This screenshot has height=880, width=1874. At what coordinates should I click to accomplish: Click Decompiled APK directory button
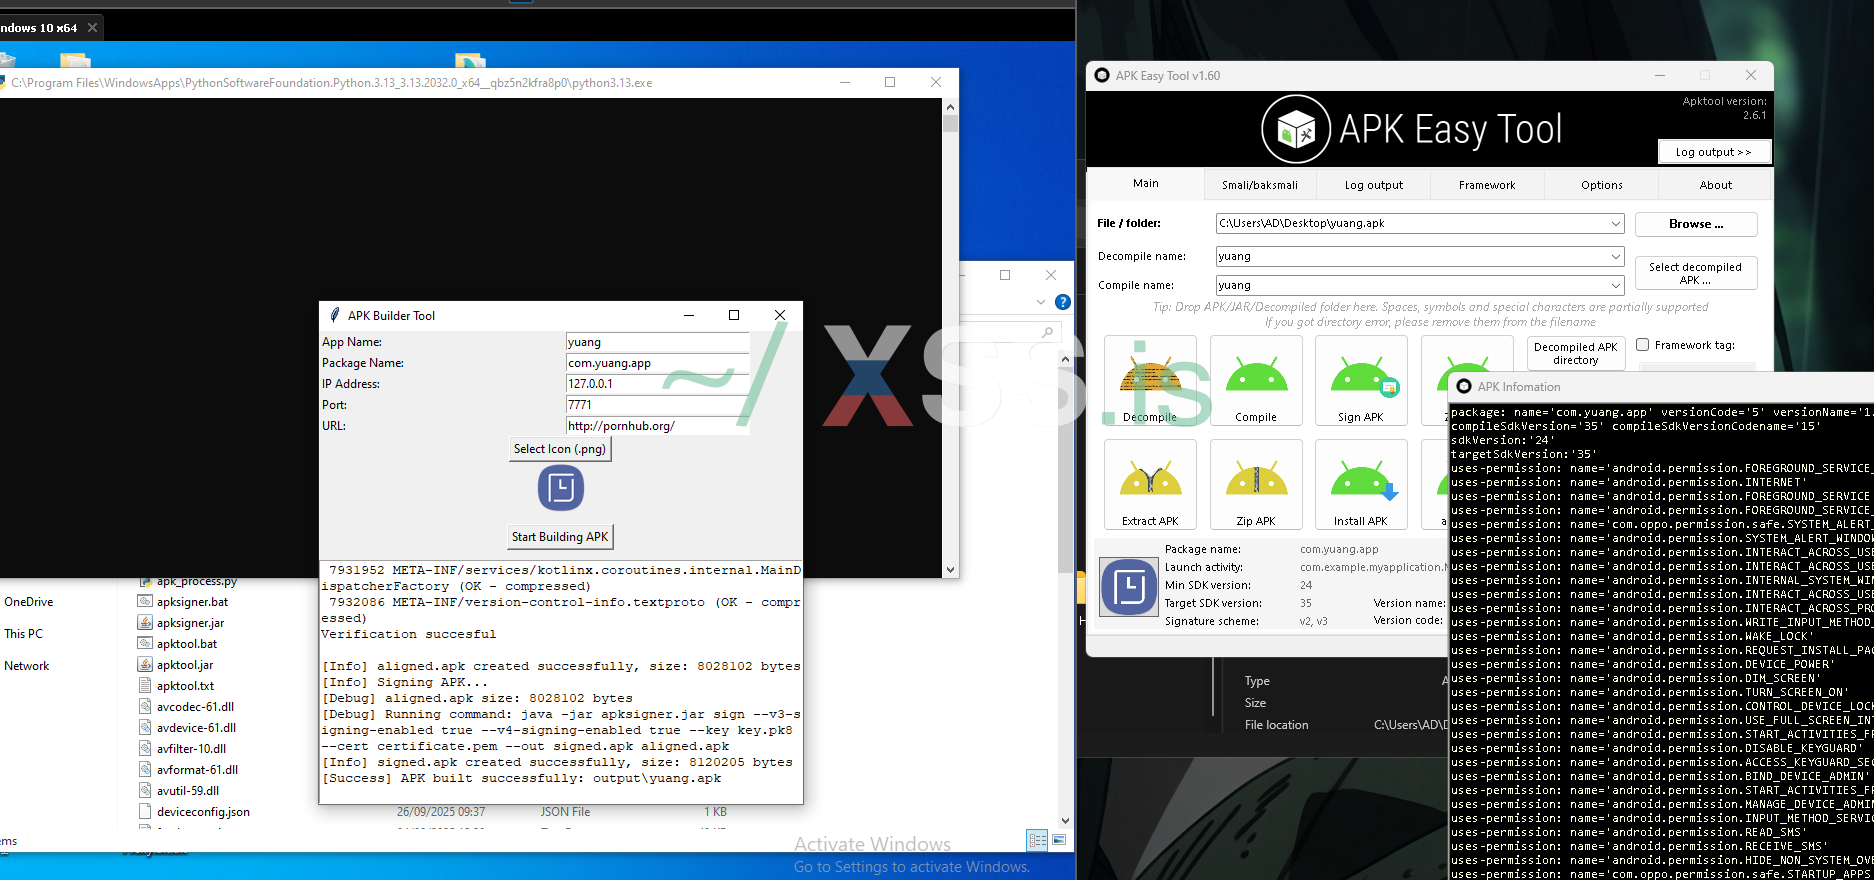point(1576,353)
